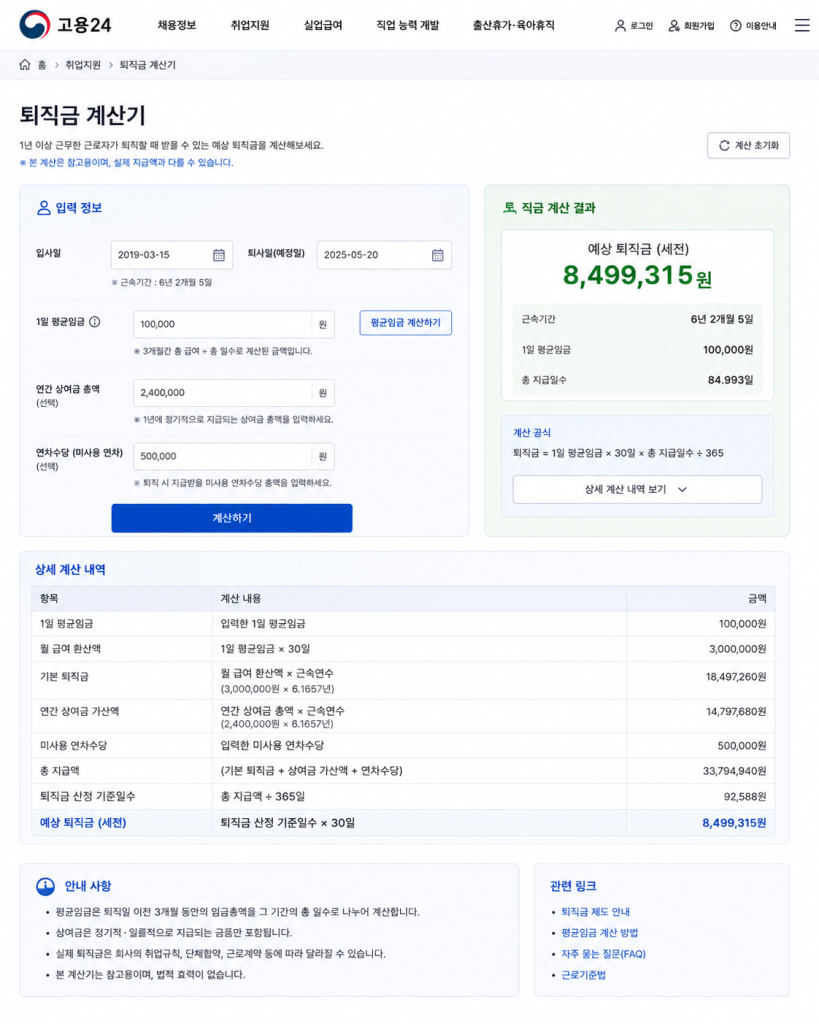This screenshot has width=819, height=1024.
Task: Open the 출산휴가·육아휴직 menu
Action: pos(513,25)
